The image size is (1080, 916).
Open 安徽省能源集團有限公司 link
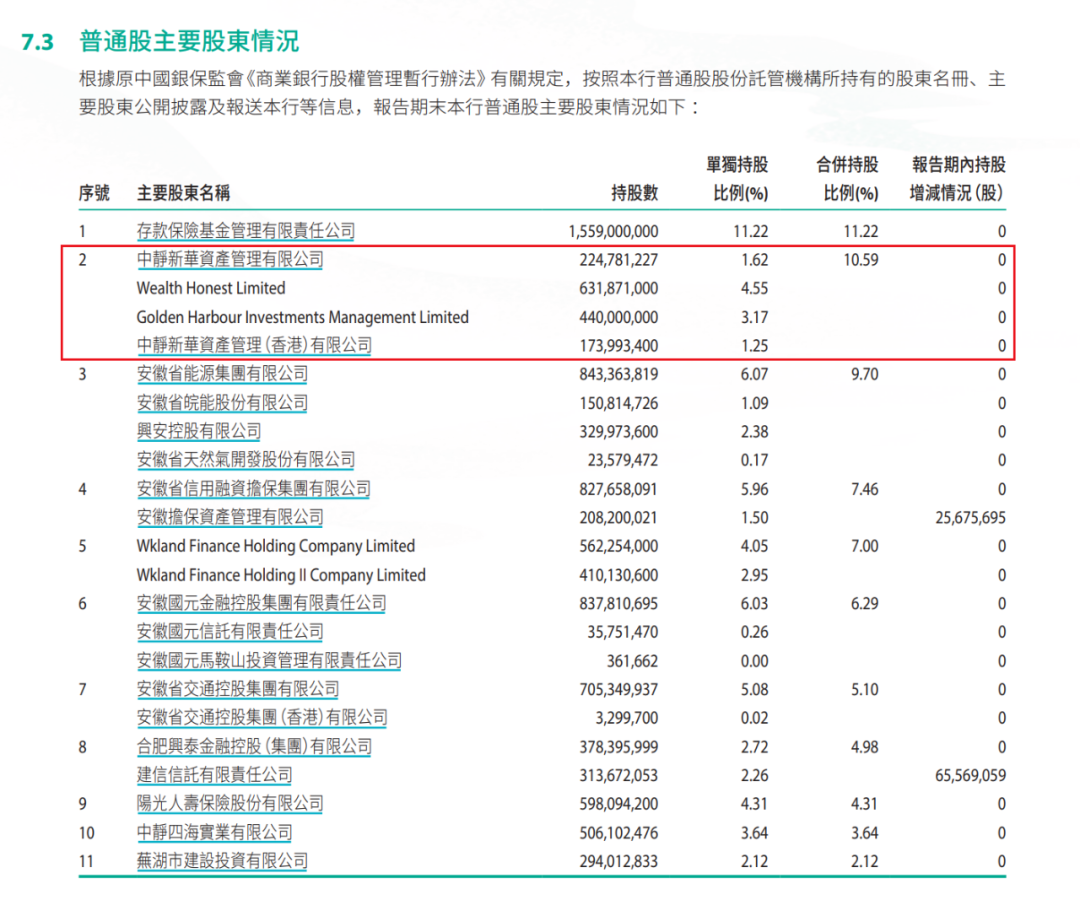coord(222,374)
